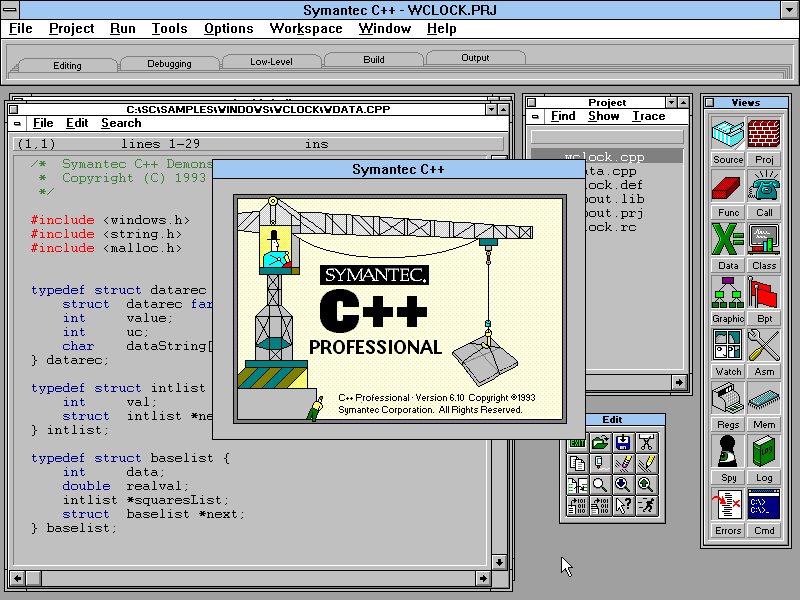Image resolution: width=800 pixels, height=600 pixels.
Task: Click the find previous green up-arrow magnifier
Action: (646, 485)
